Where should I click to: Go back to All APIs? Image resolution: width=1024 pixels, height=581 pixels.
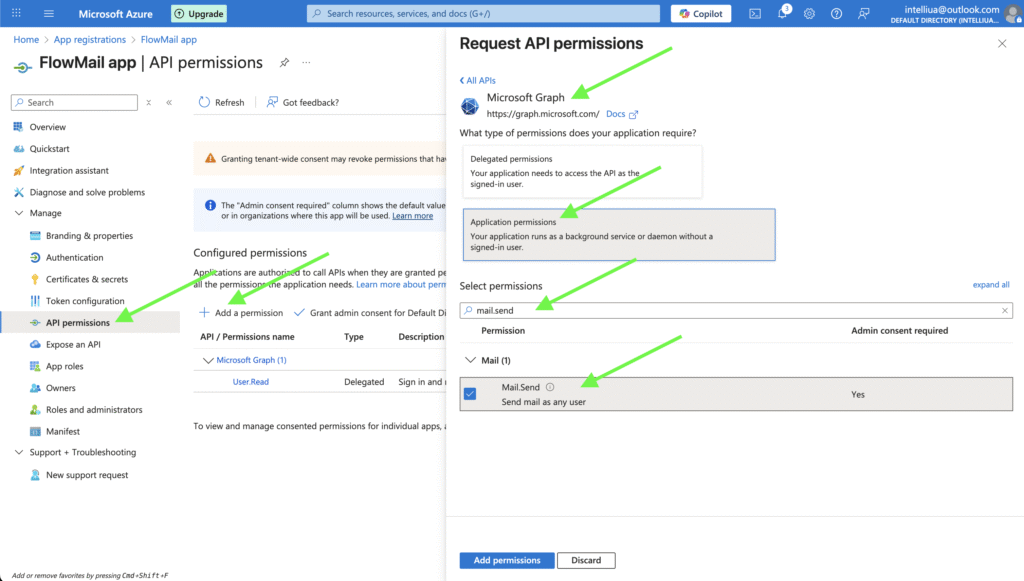click(x=477, y=80)
